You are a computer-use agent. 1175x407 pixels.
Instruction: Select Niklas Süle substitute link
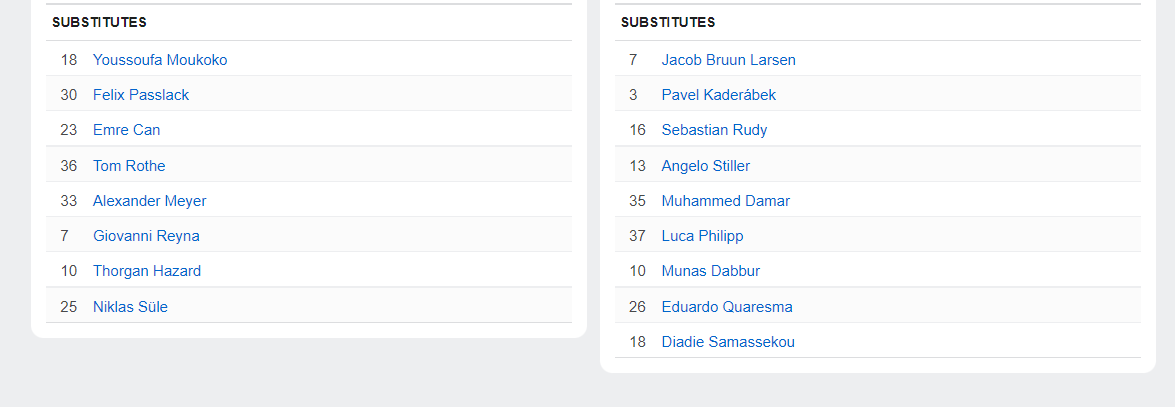point(130,307)
